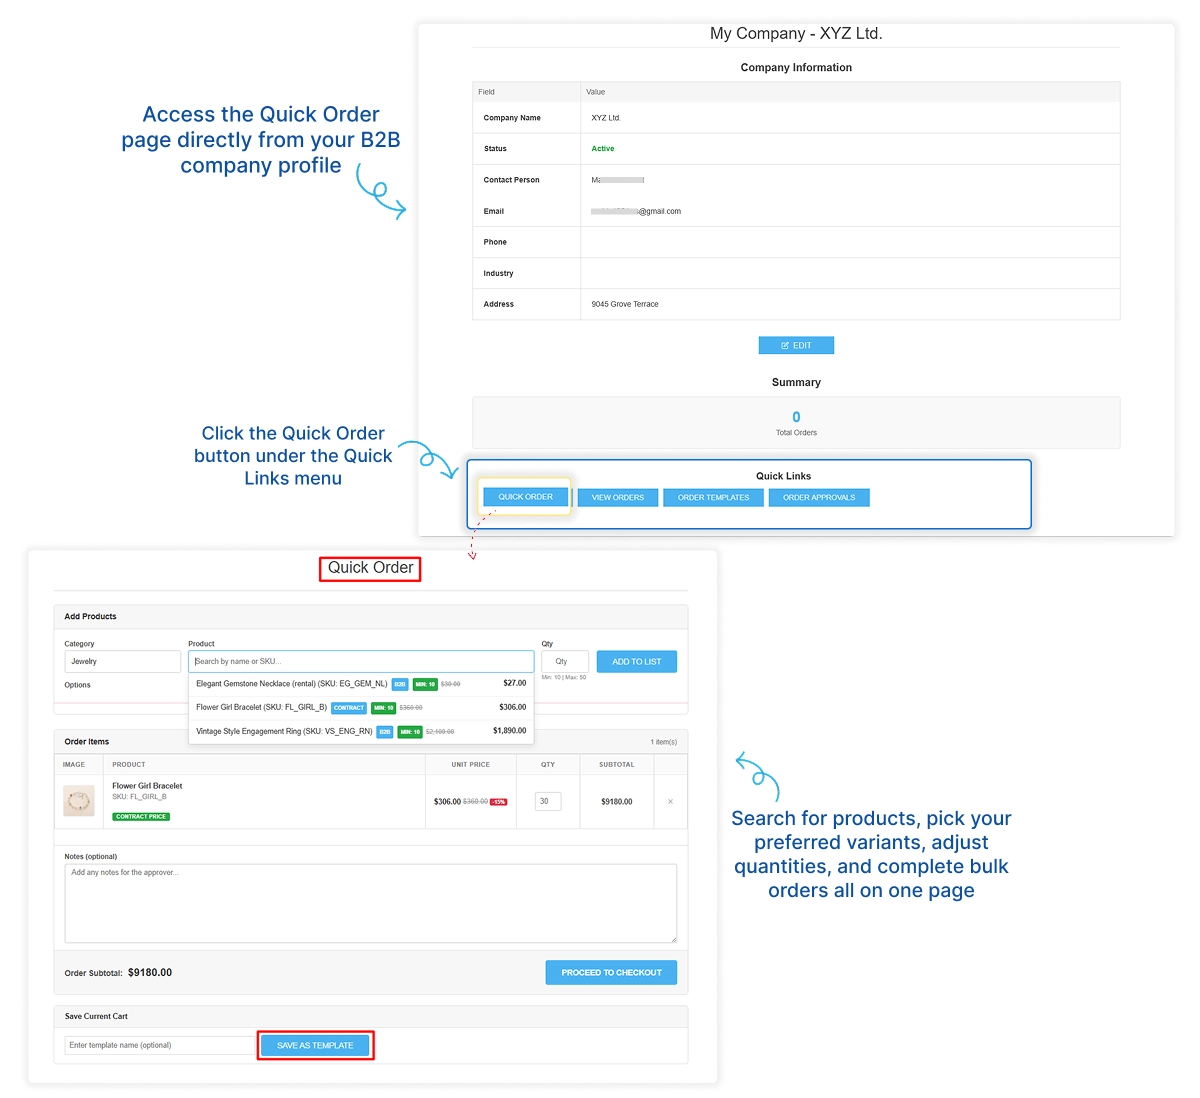Click the PRODUCT column header

click(x=129, y=764)
